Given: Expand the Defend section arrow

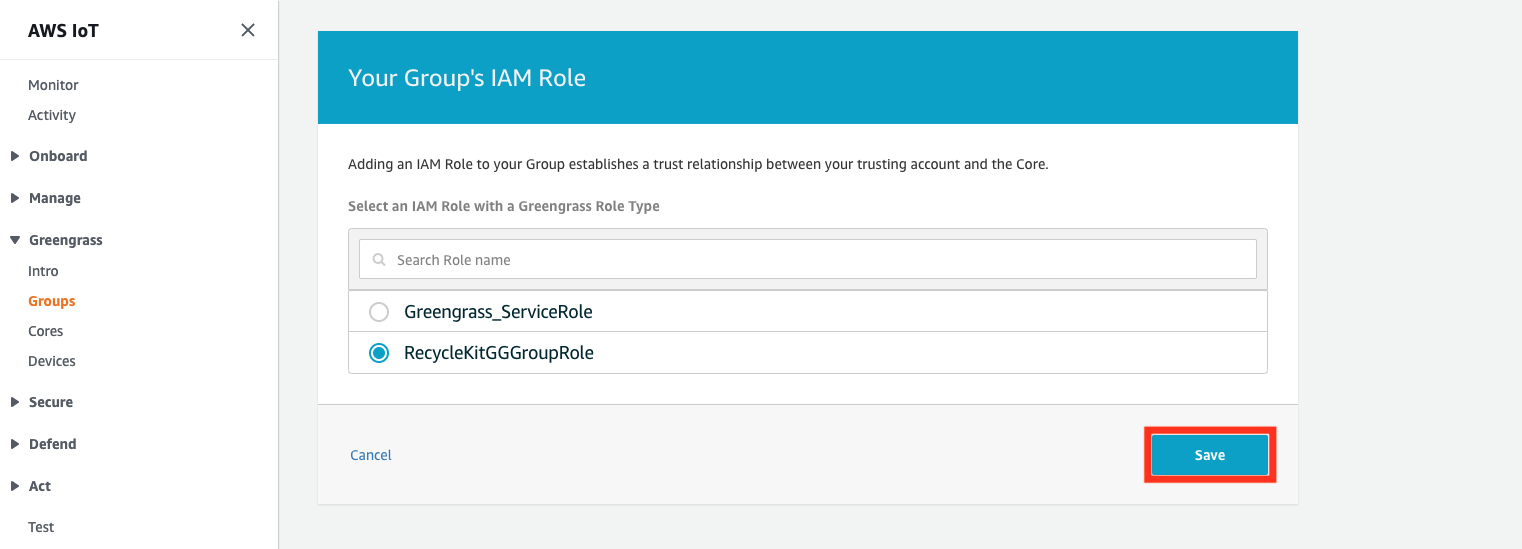Looking at the screenshot, I should pos(15,444).
